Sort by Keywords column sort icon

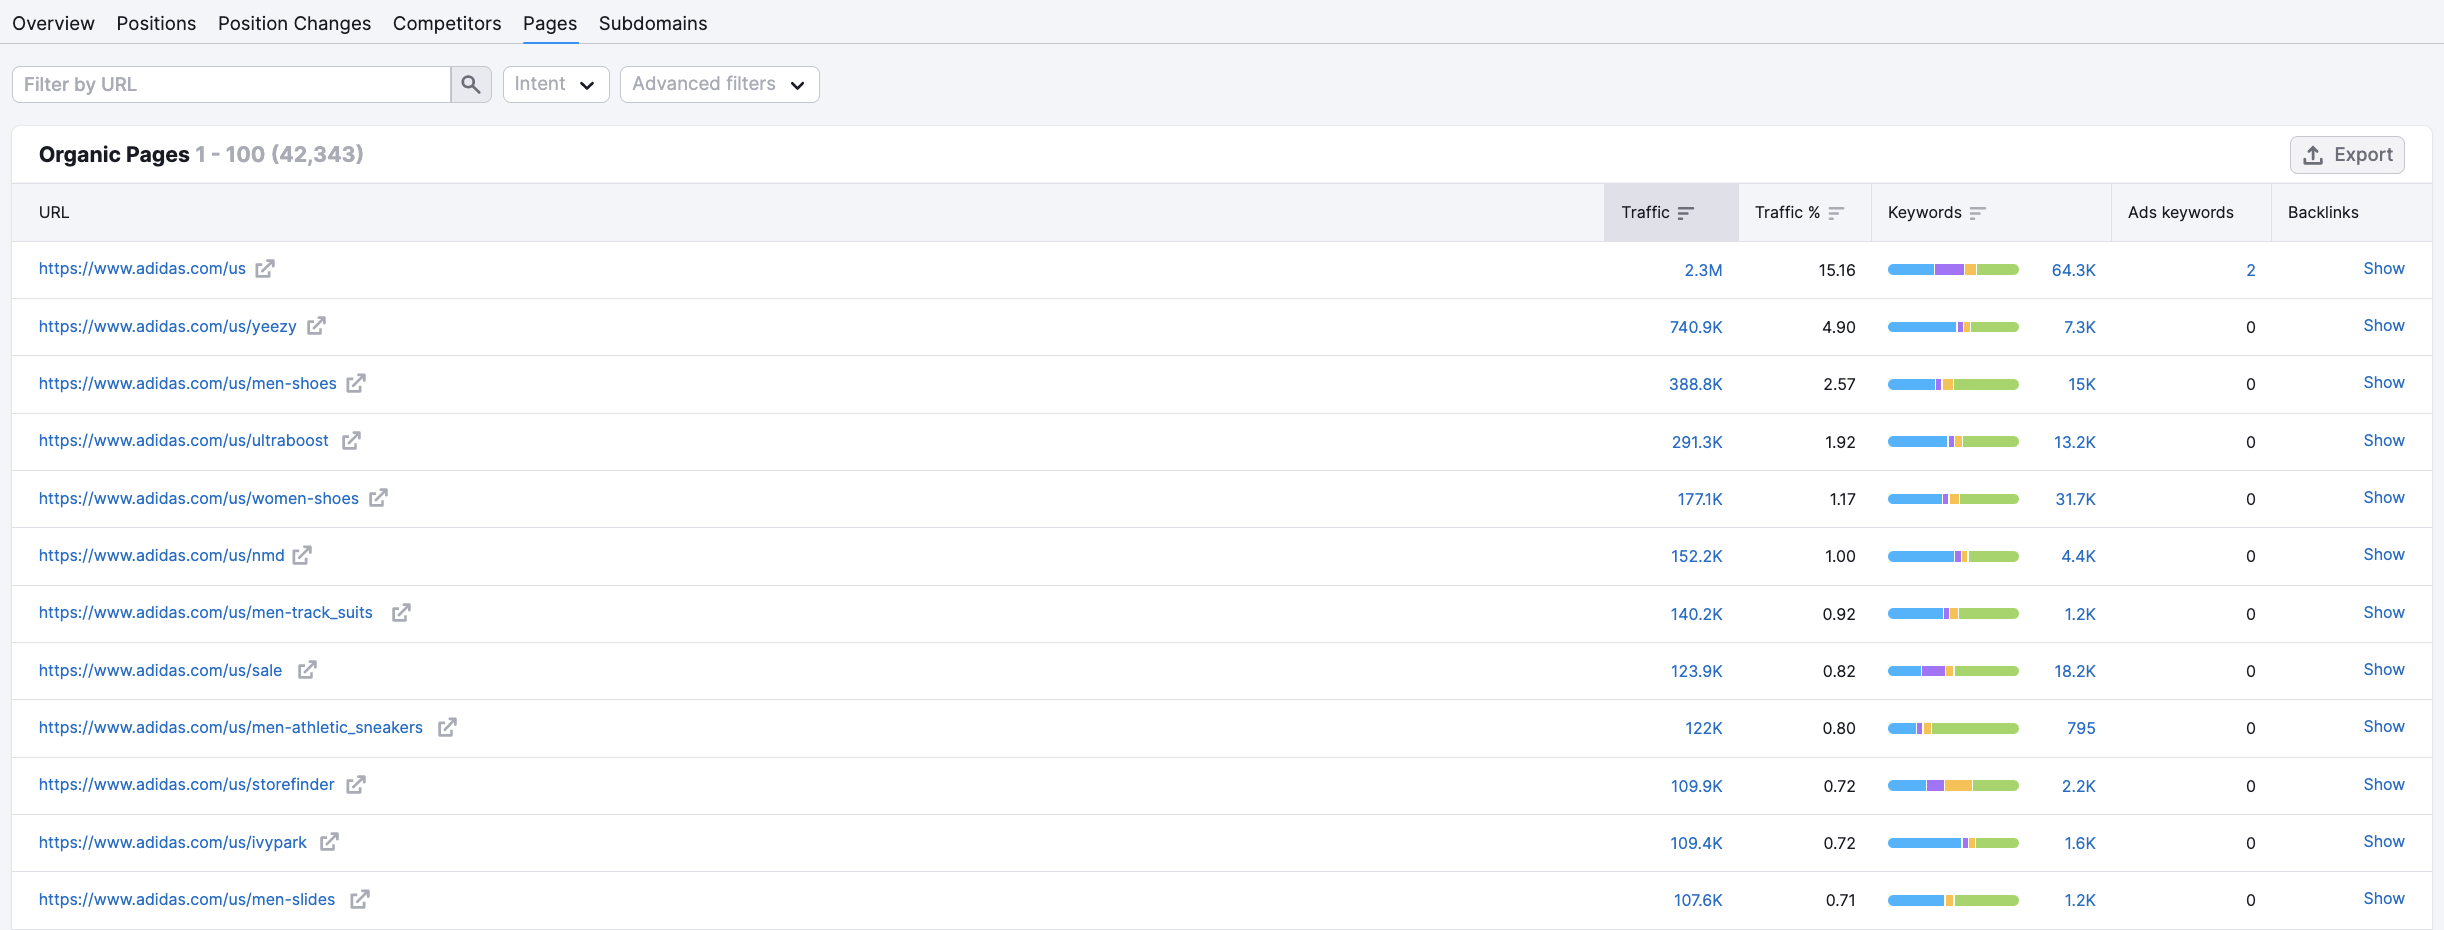coord(1977,213)
